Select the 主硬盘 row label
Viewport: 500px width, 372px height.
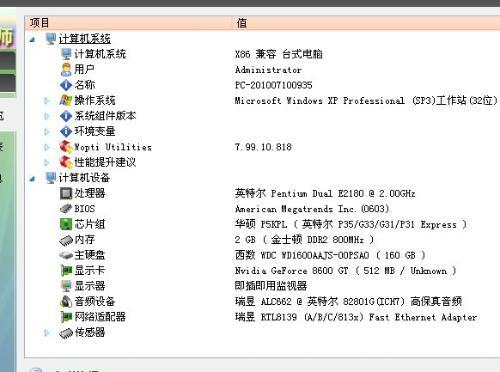[x=90, y=255]
